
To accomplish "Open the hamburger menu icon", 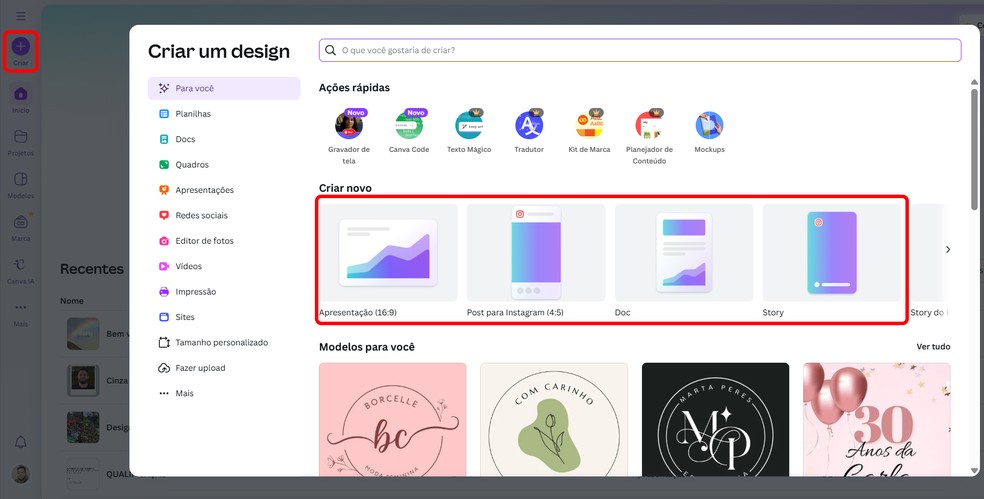I will coord(21,16).
